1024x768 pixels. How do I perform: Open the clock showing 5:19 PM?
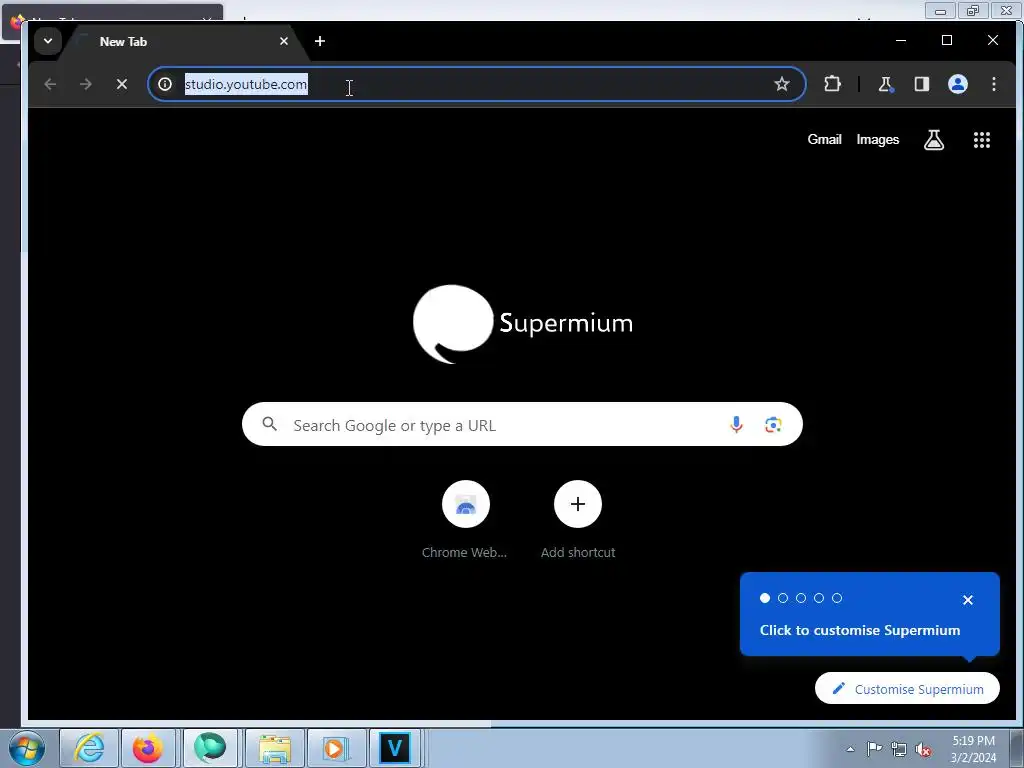tap(973, 749)
